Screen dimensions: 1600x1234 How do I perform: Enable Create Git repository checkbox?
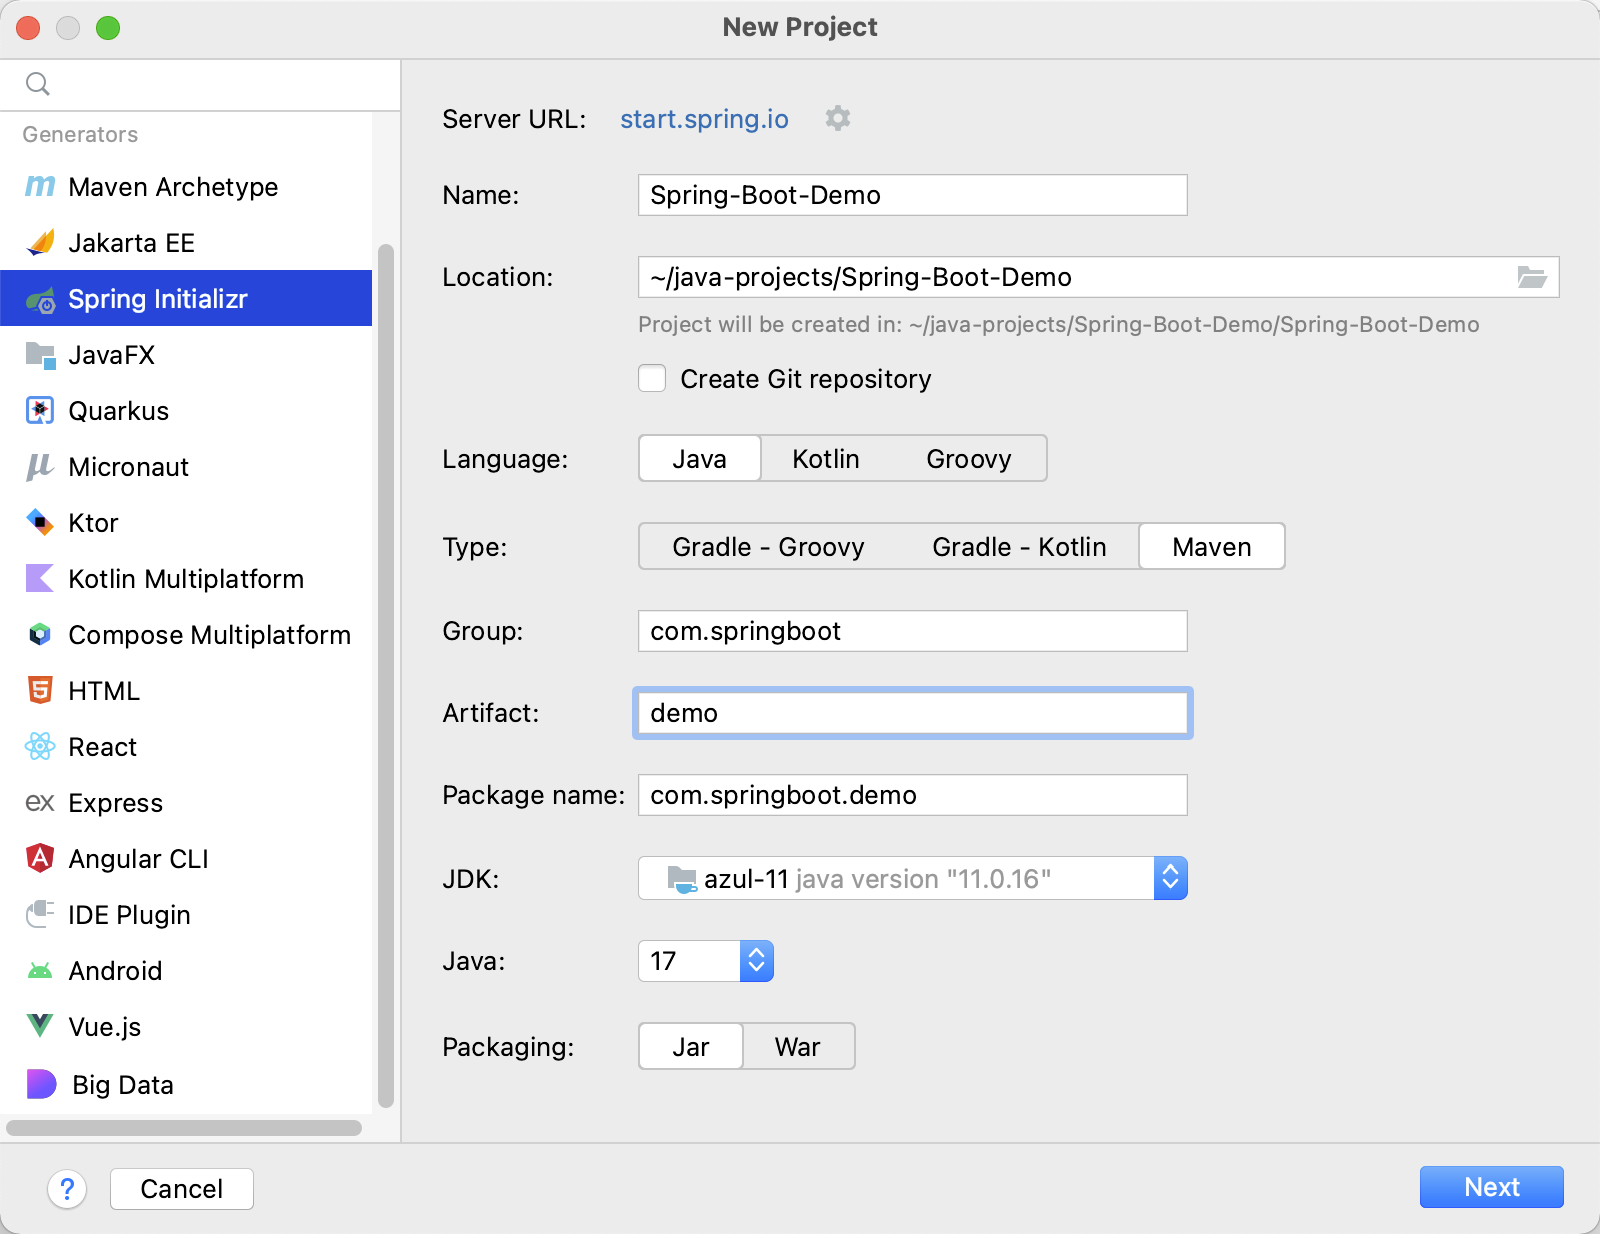[652, 379]
